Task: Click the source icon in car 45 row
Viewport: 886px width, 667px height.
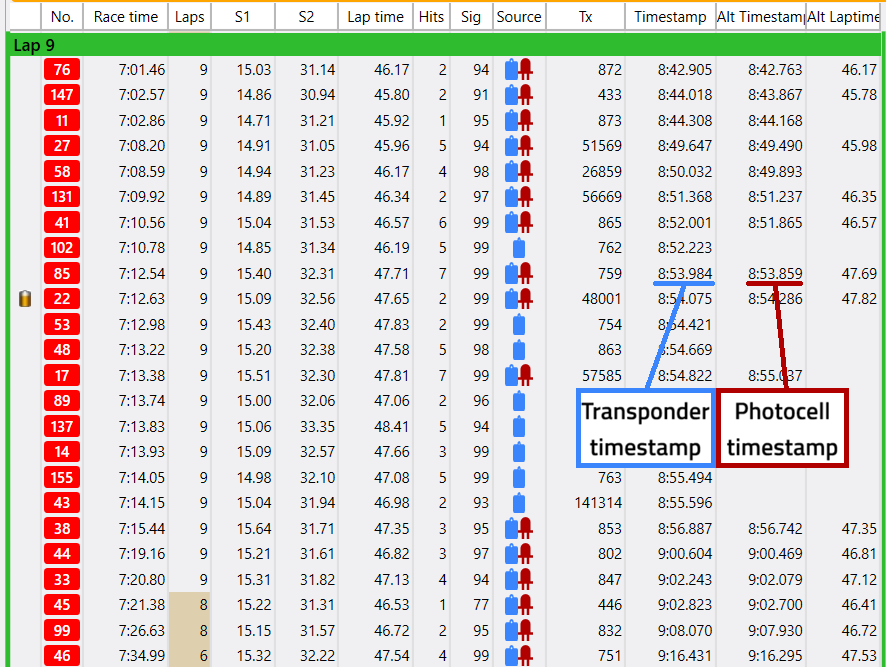Action: [519, 605]
